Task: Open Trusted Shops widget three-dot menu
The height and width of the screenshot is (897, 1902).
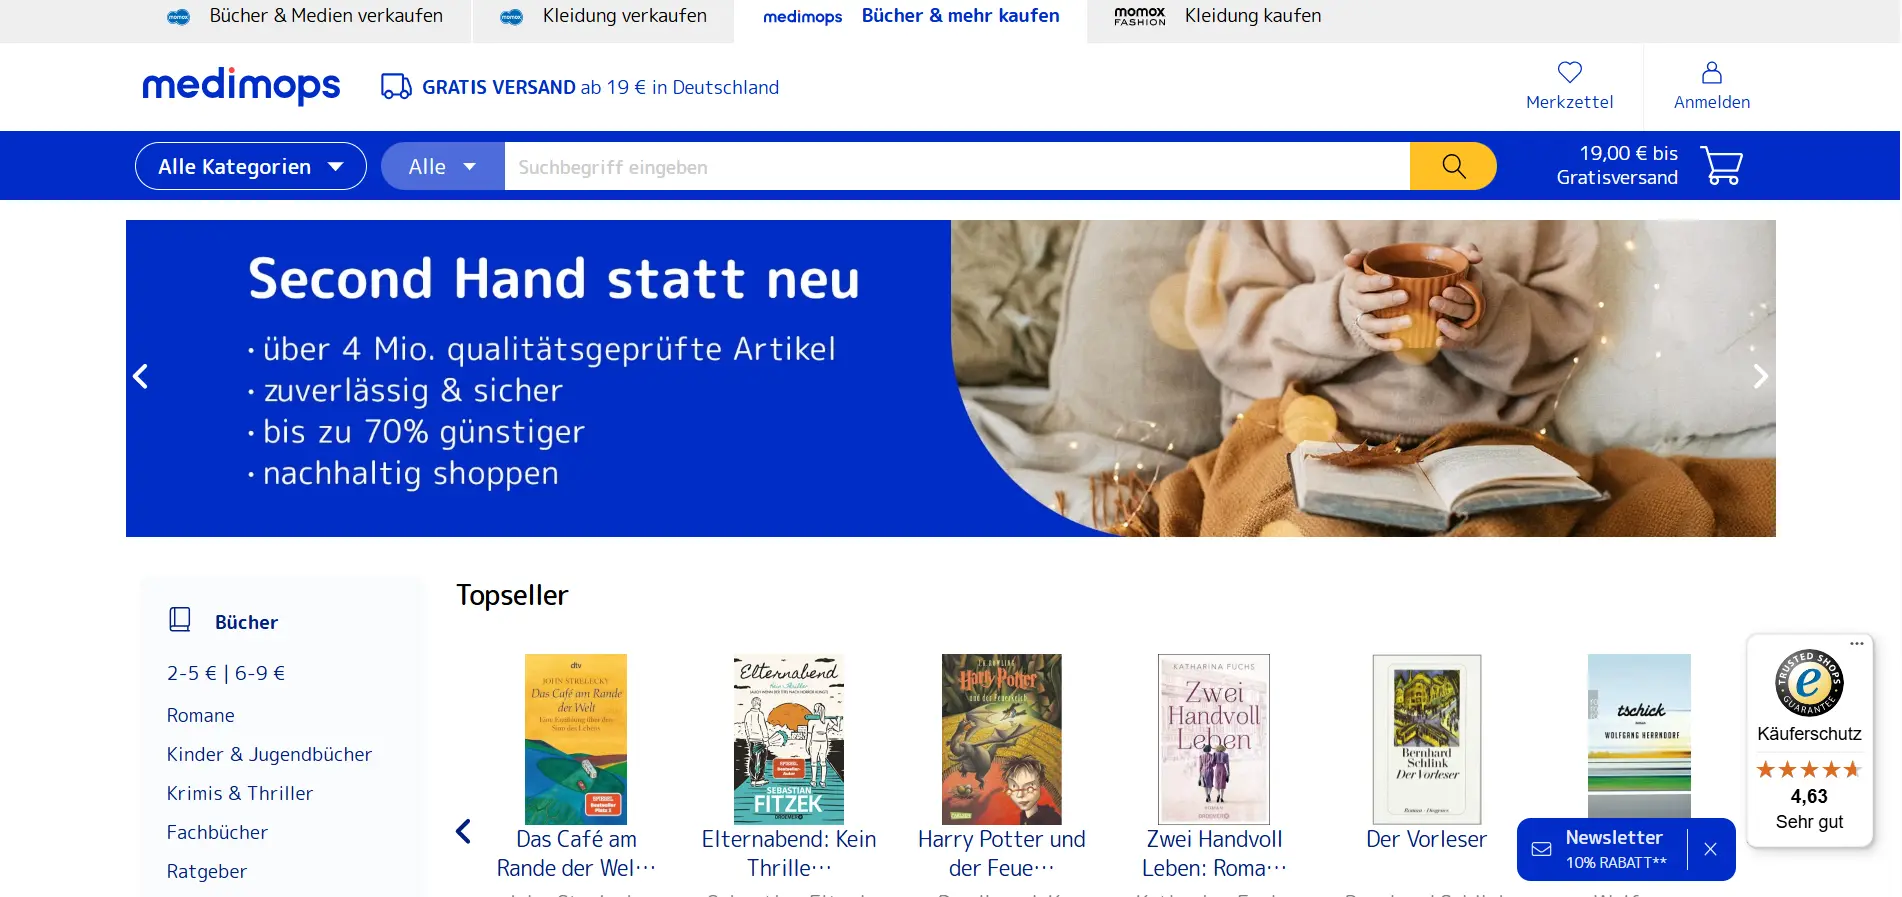Action: (x=1856, y=643)
